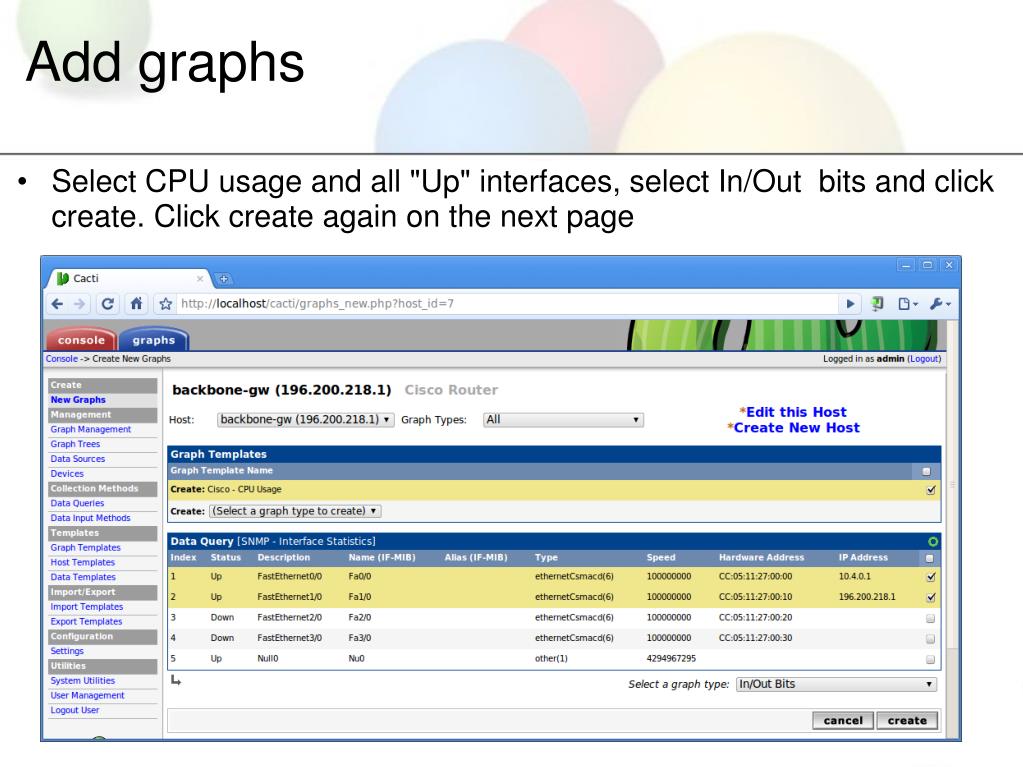The width and height of the screenshot is (1023, 767).
Task: Click the Status column header
Action: pos(226,558)
